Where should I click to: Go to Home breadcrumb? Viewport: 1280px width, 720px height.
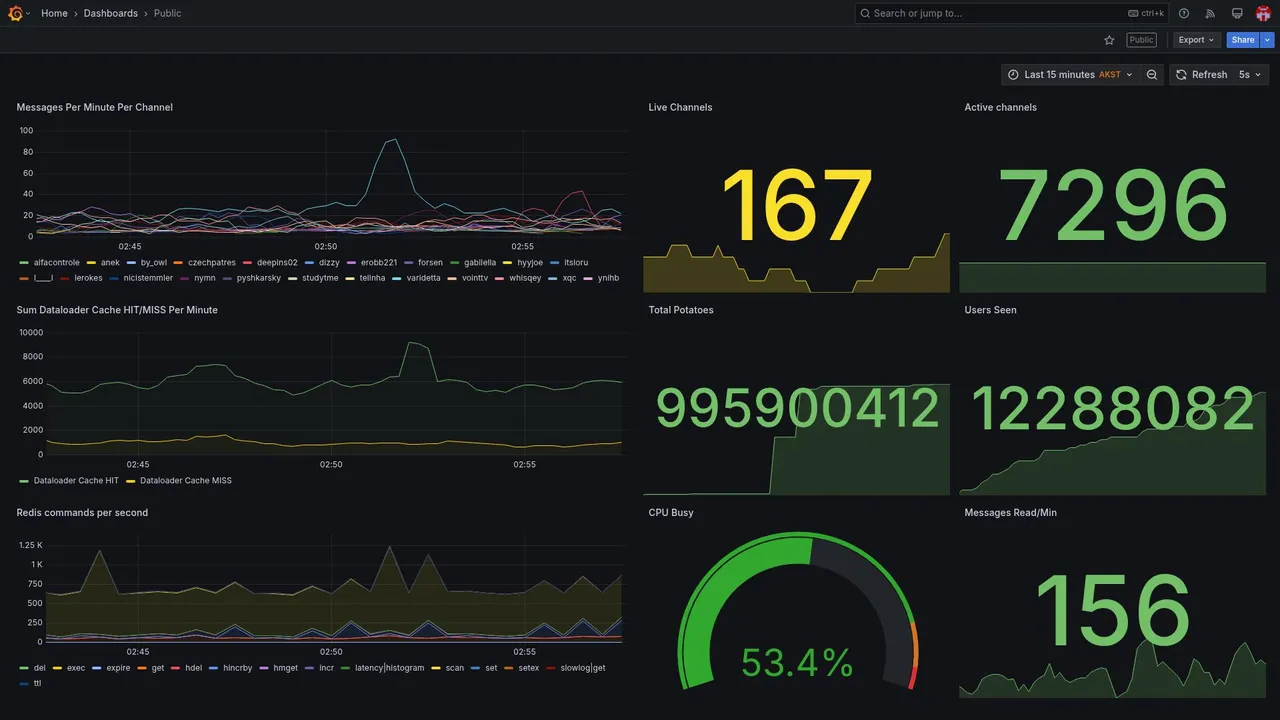54,13
